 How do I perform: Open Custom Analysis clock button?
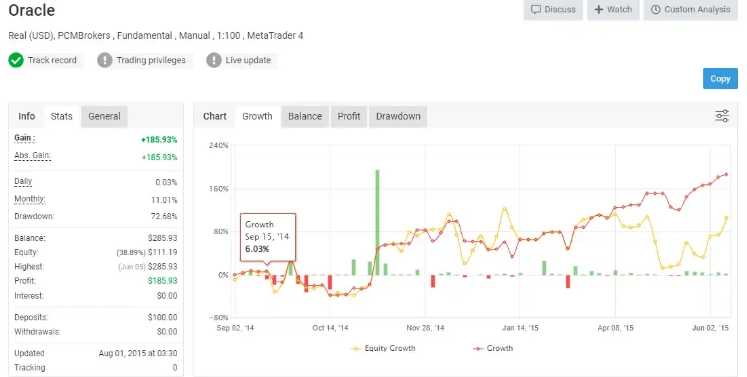[x=691, y=10]
